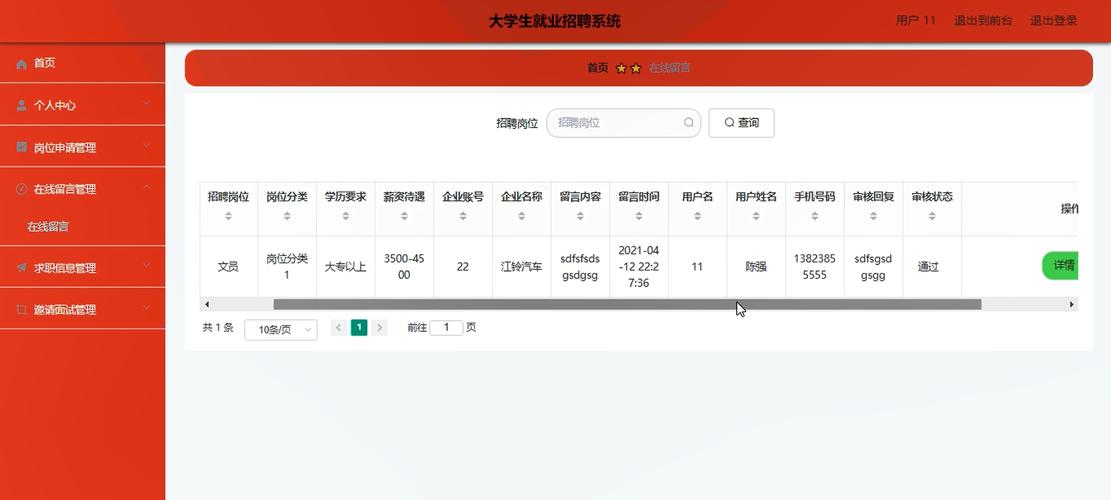The image size is (1111, 500).
Task: Click 退出登录 to log out
Action: 1053,20
